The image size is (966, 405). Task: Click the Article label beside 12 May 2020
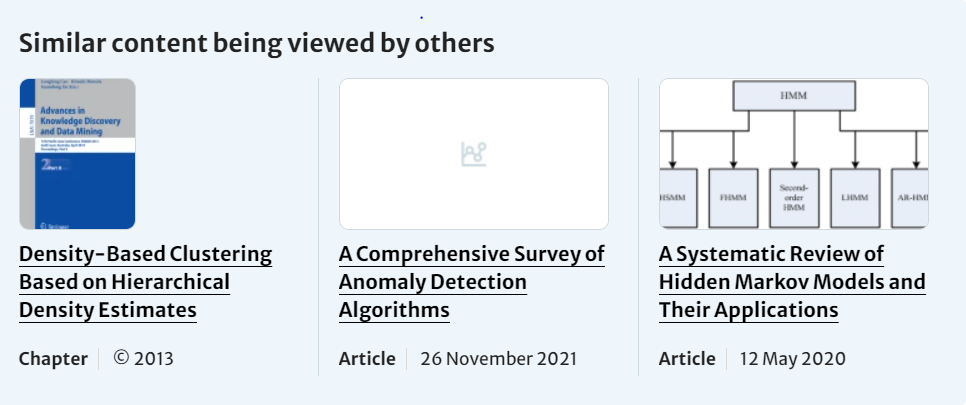[x=687, y=358]
